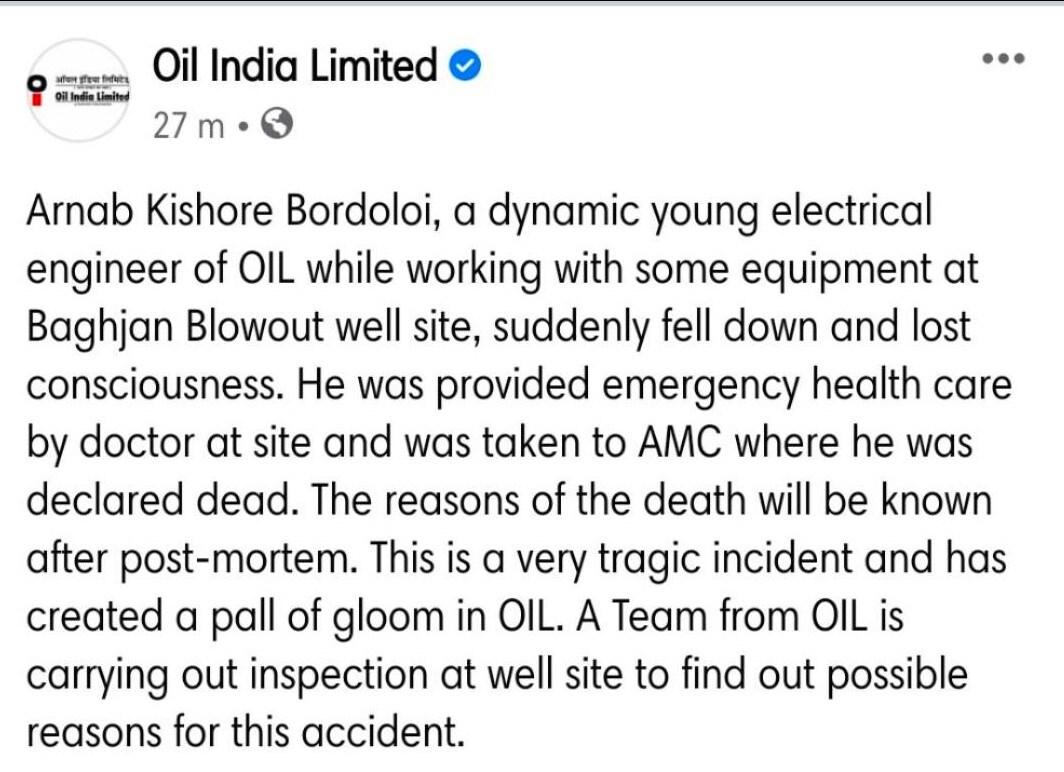
Task: Click the Oil India Limited text inside logo
Action: (92, 96)
